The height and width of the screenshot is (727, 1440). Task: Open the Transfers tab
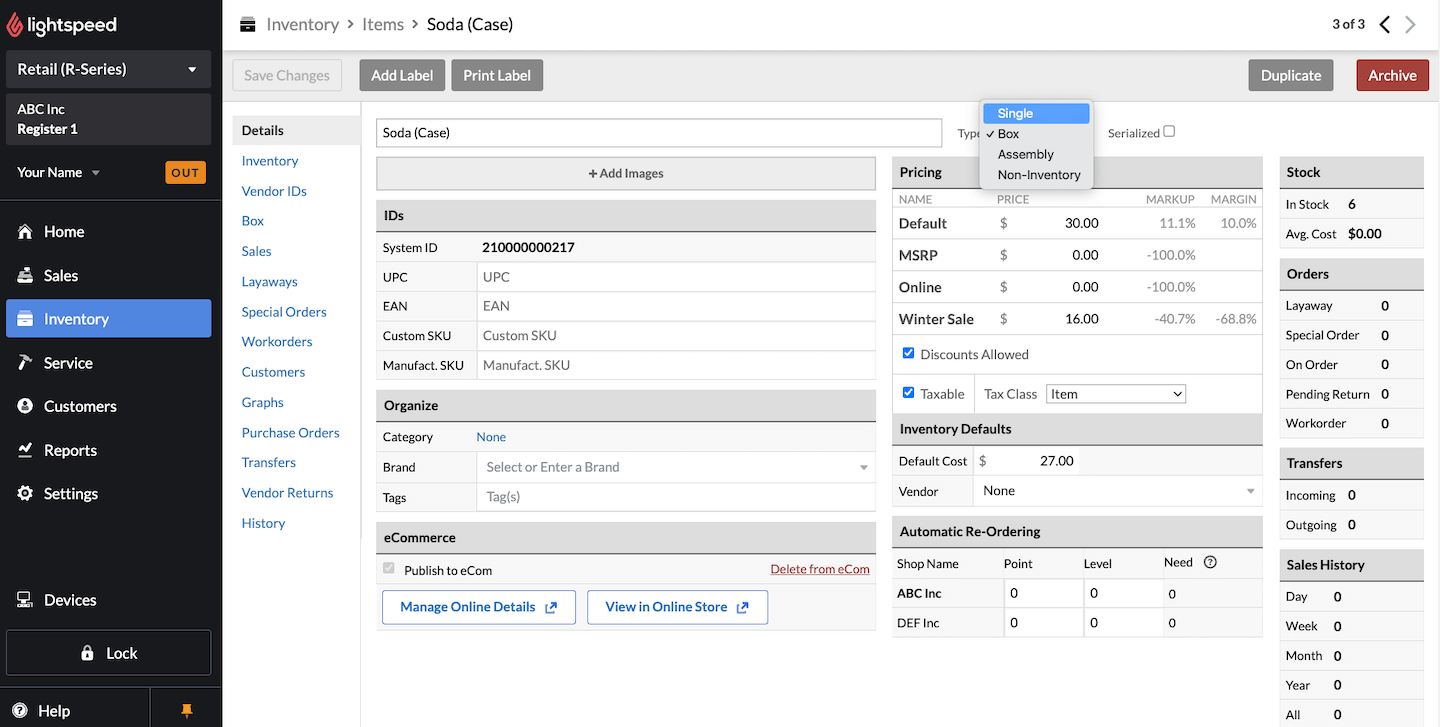pos(268,463)
